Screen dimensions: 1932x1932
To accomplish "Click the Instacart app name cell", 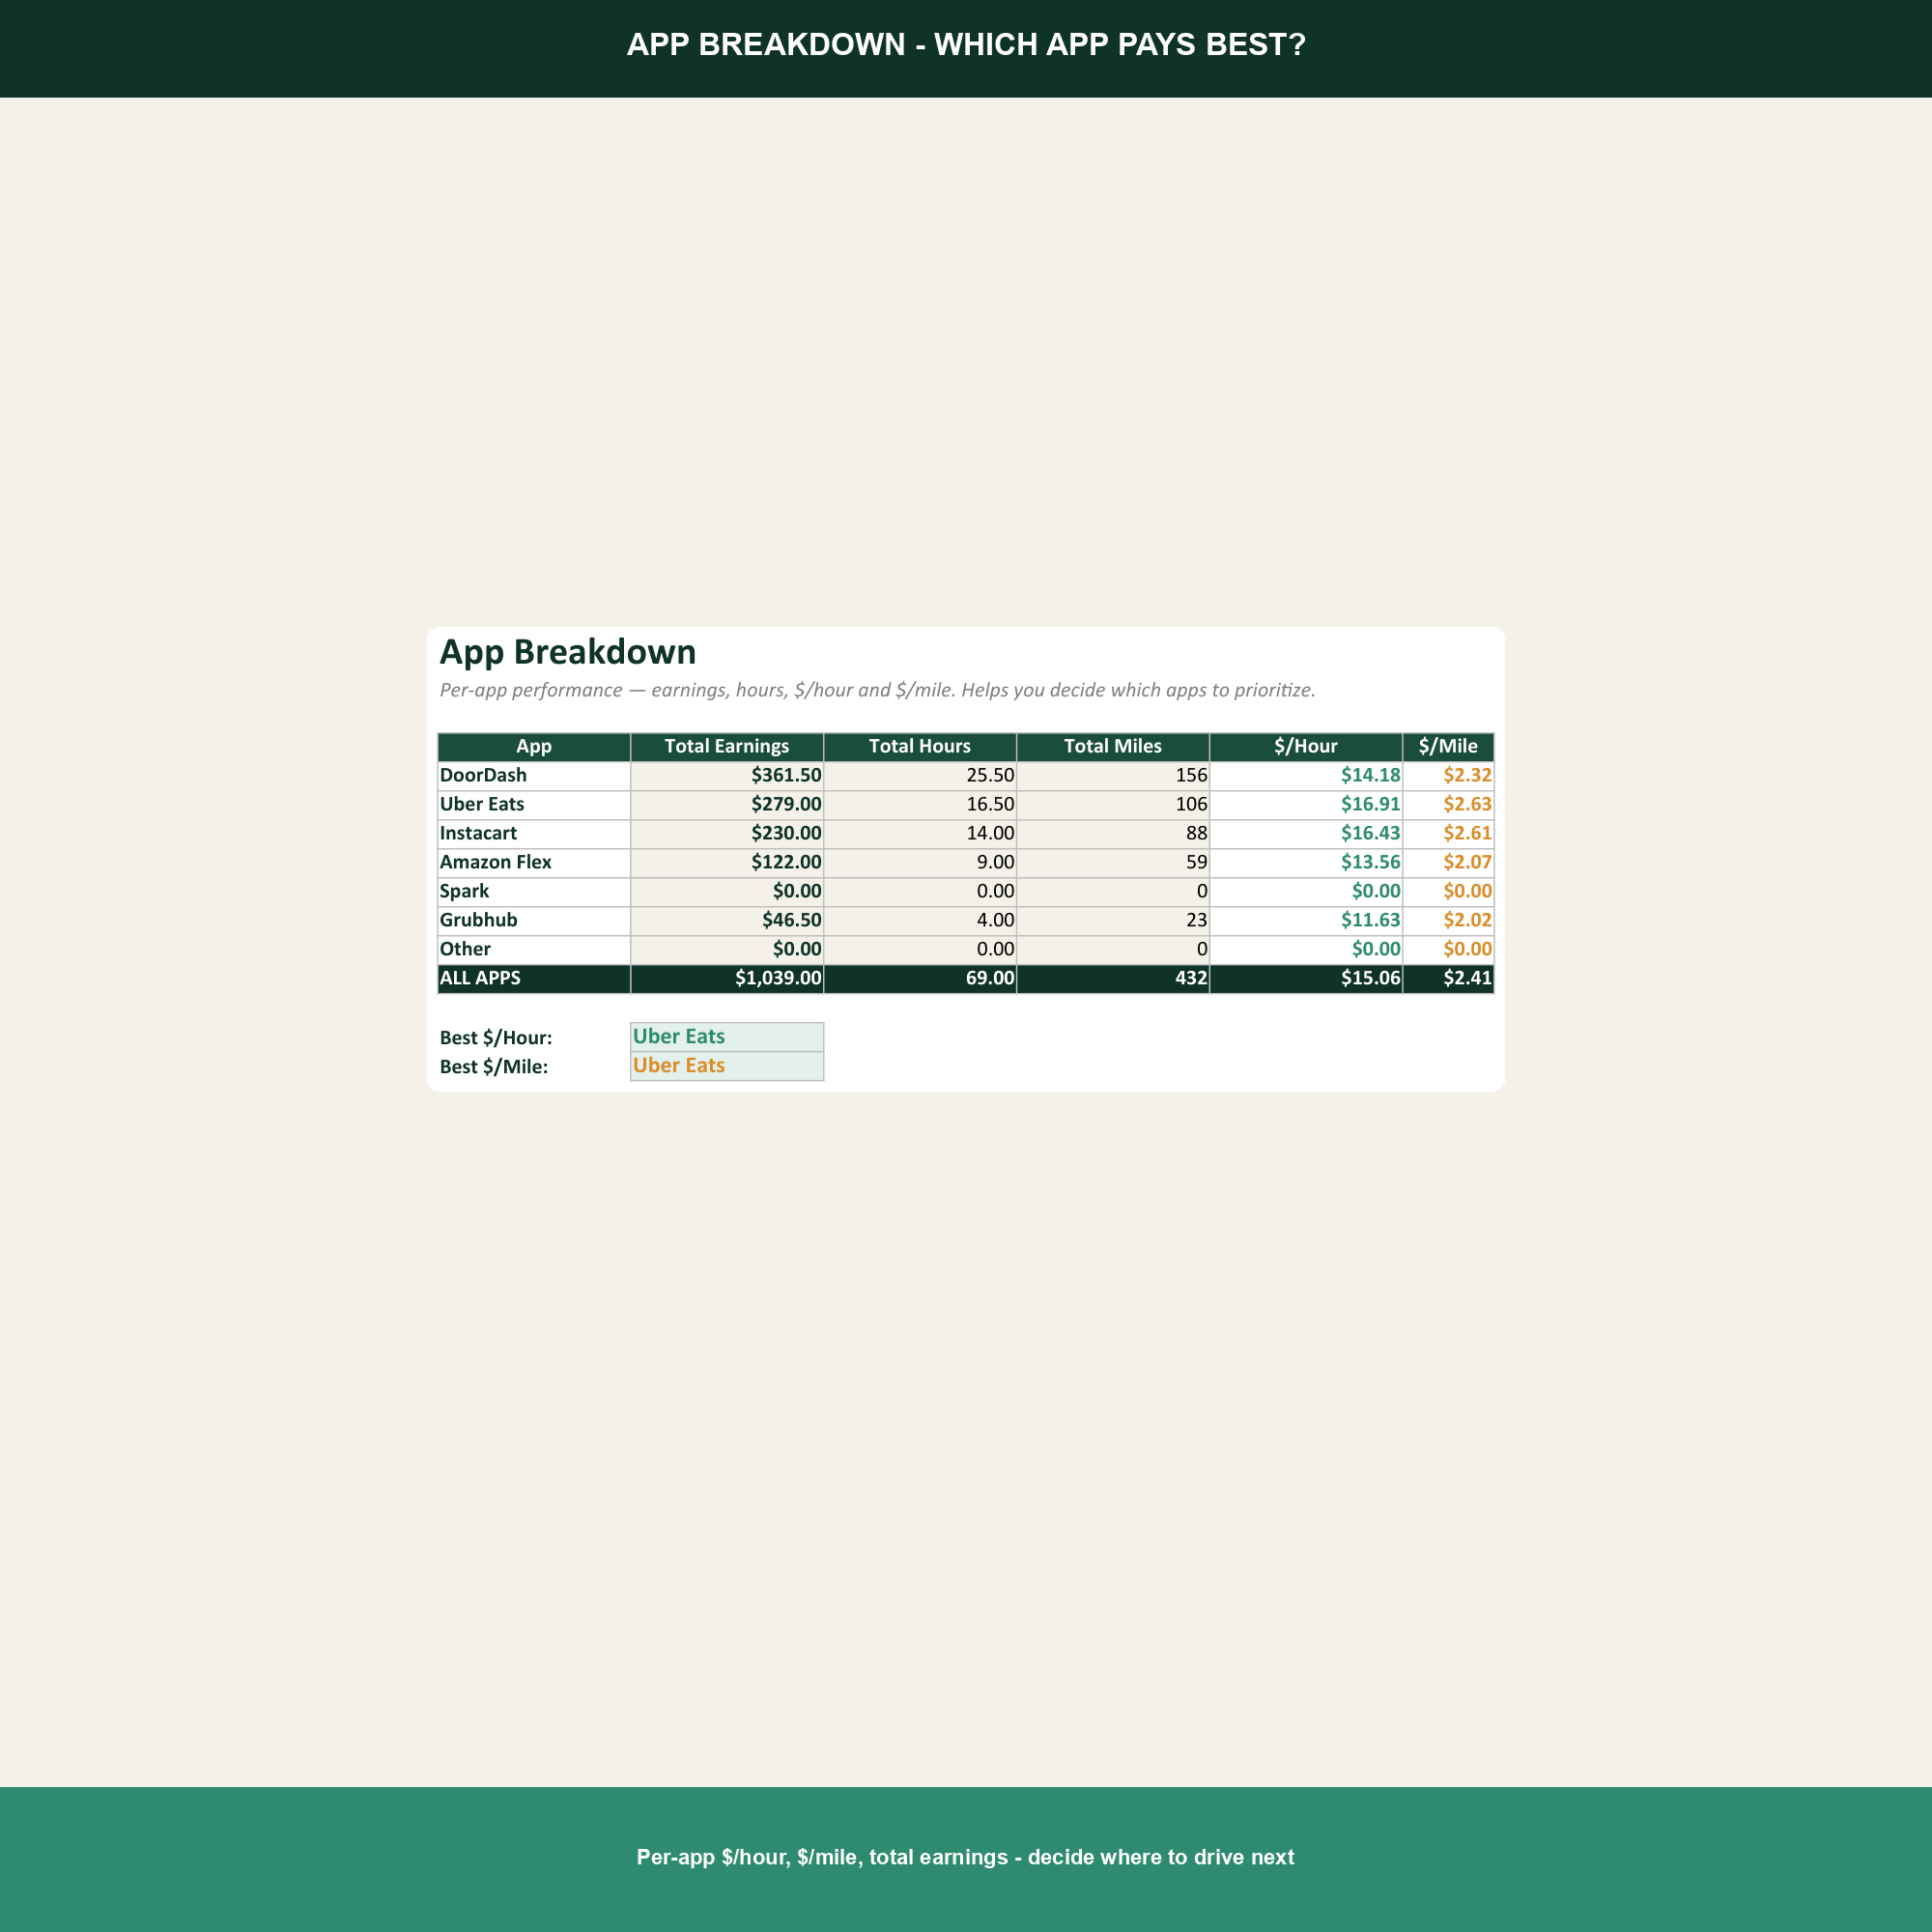I will [x=534, y=834].
